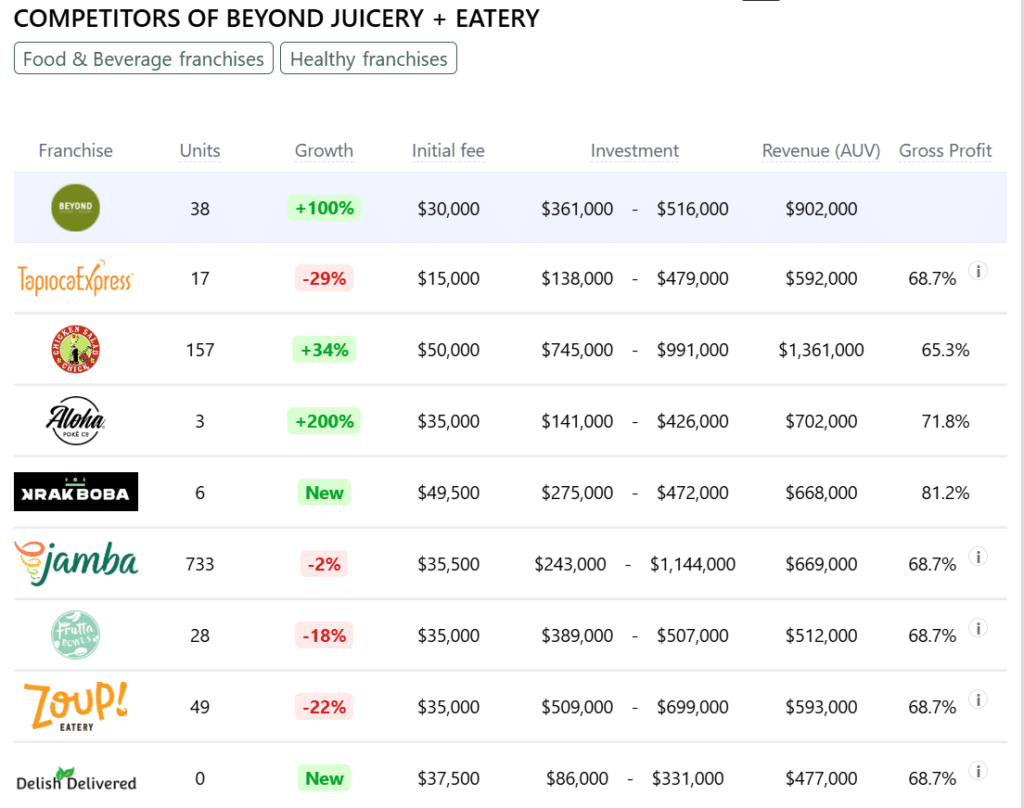Open the Chicken Salad Chick logo
The image size is (1024, 808).
[75, 349]
